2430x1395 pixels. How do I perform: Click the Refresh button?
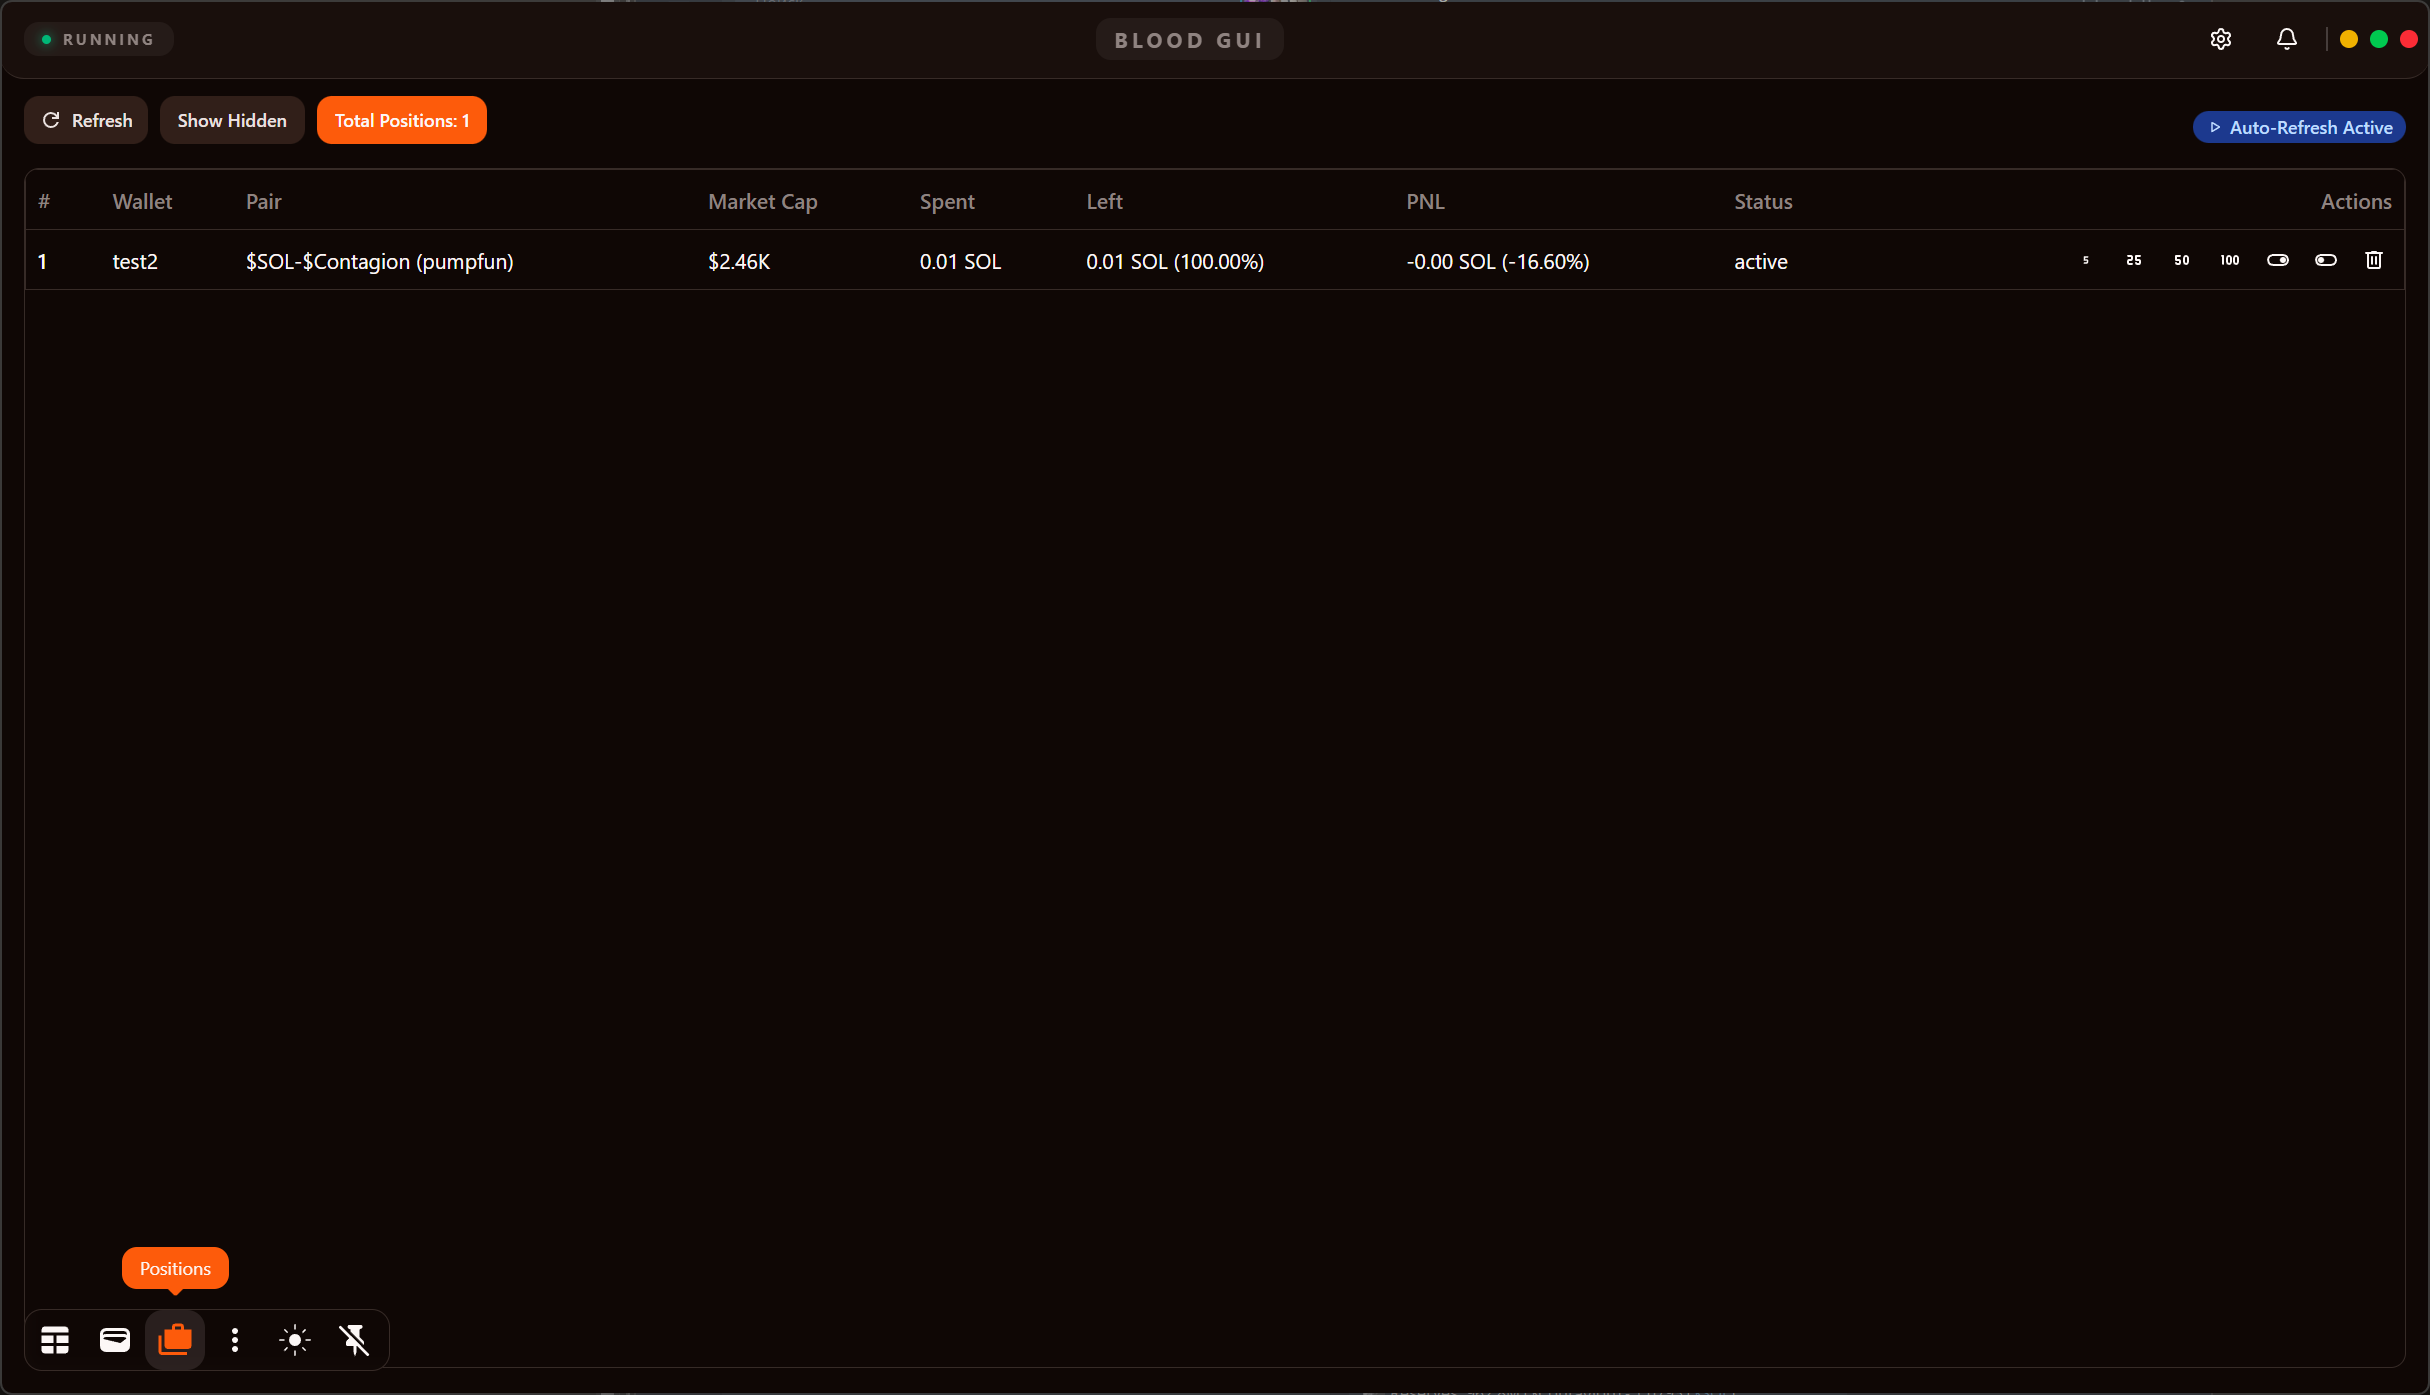tap(86, 120)
